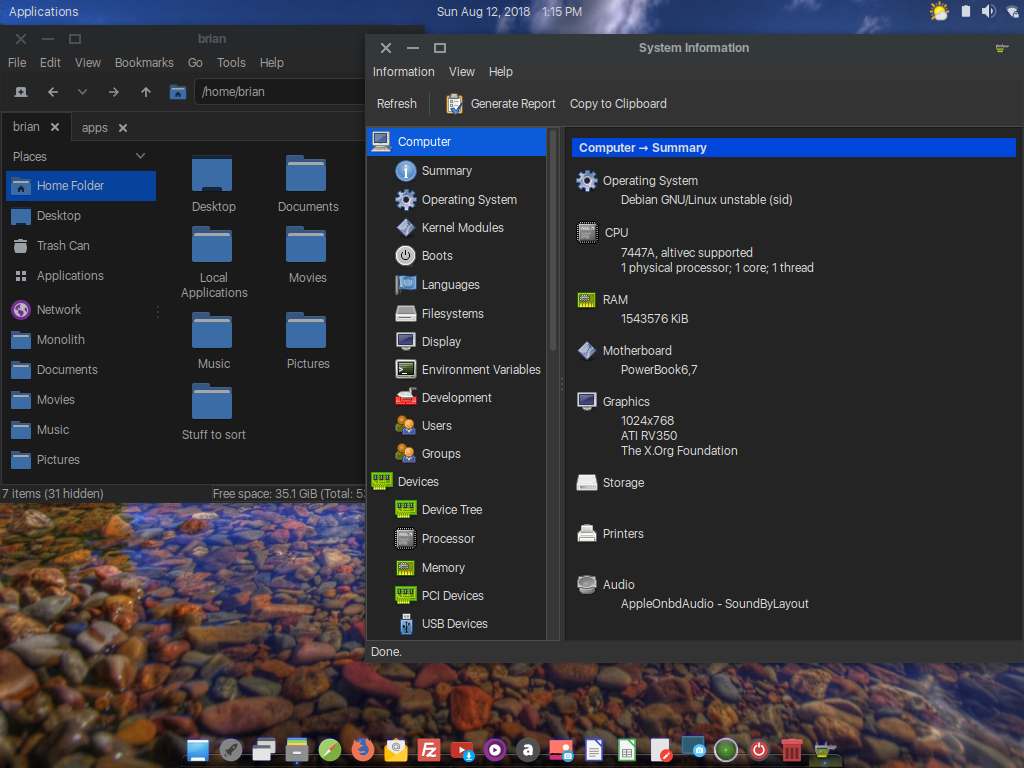Viewport: 1024px width, 768px height.
Task: Click the /home/brian path field
Action: click(x=280, y=92)
